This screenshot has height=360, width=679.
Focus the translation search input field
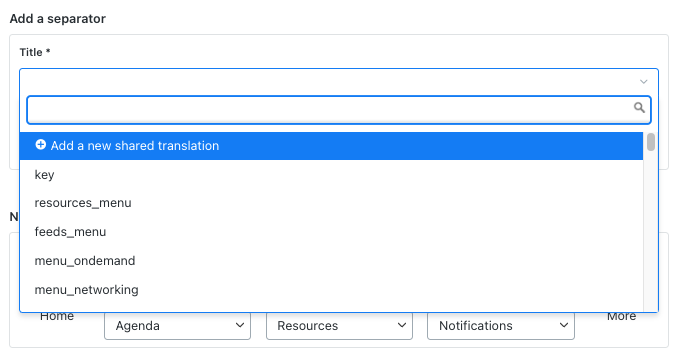[x=339, y=110]
